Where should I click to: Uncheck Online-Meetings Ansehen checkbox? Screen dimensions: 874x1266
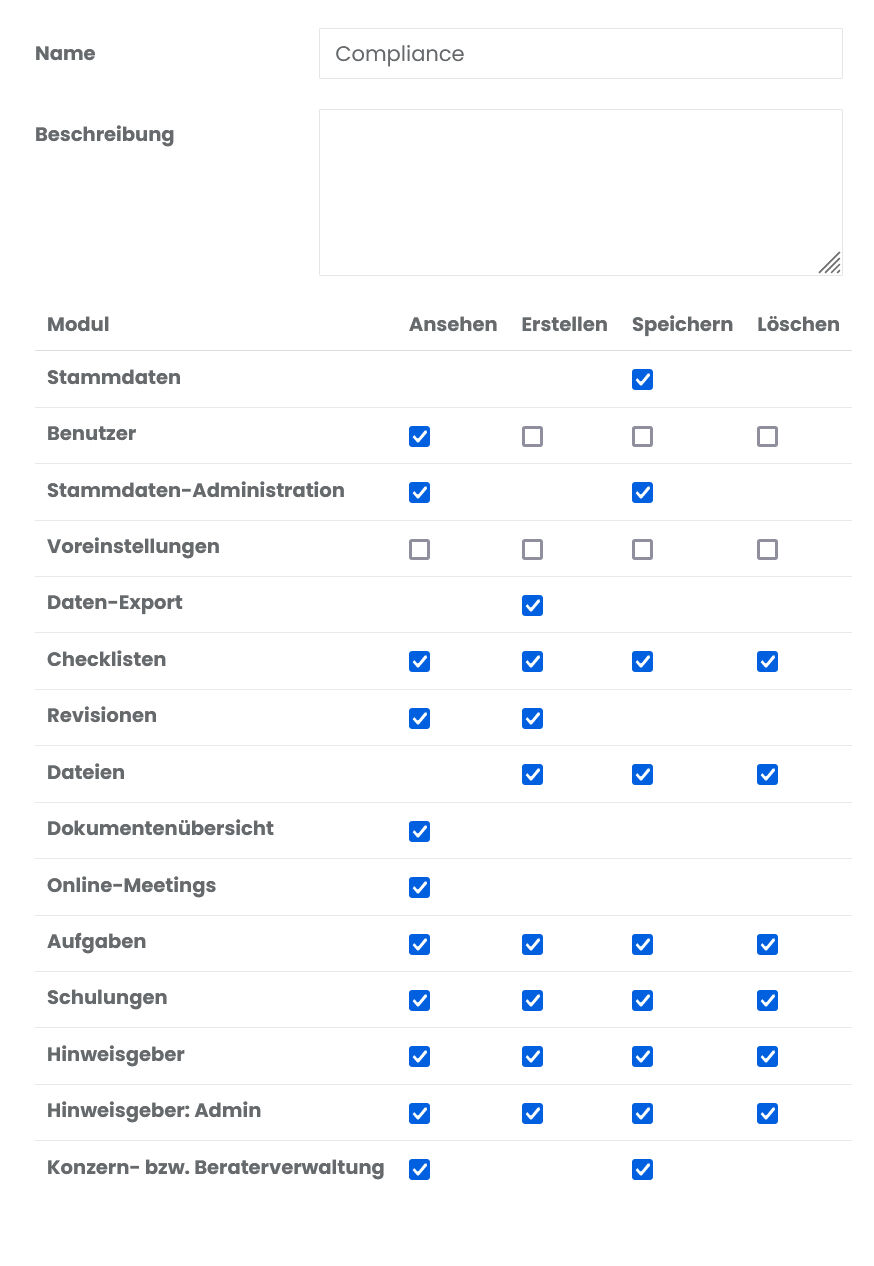420,888
